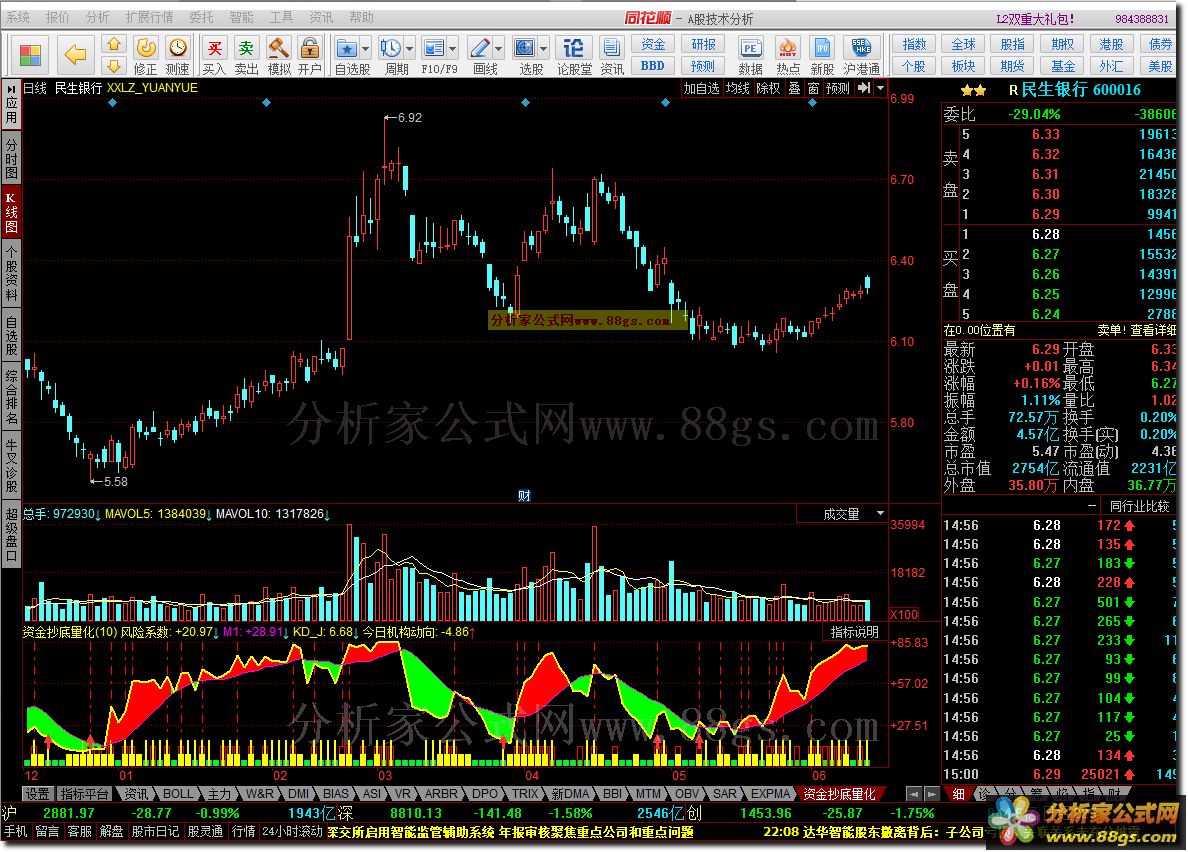
Task: Click the yellow down arrow icon
Action: pos(114,66)
